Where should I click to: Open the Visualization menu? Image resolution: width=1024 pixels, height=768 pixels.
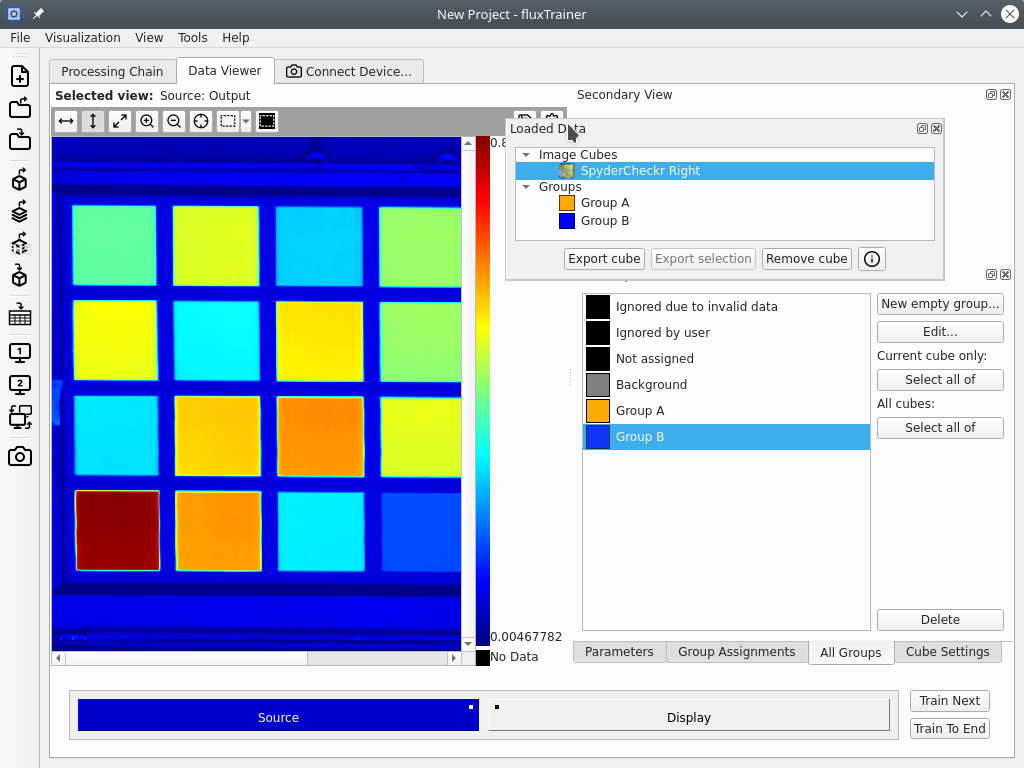pos(82,38)
